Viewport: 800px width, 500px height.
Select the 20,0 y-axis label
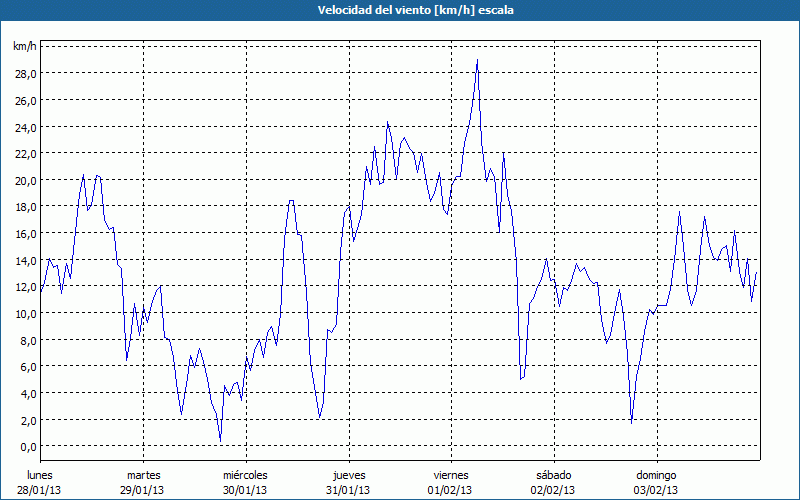pyautogui.click(x=25, y=180)
